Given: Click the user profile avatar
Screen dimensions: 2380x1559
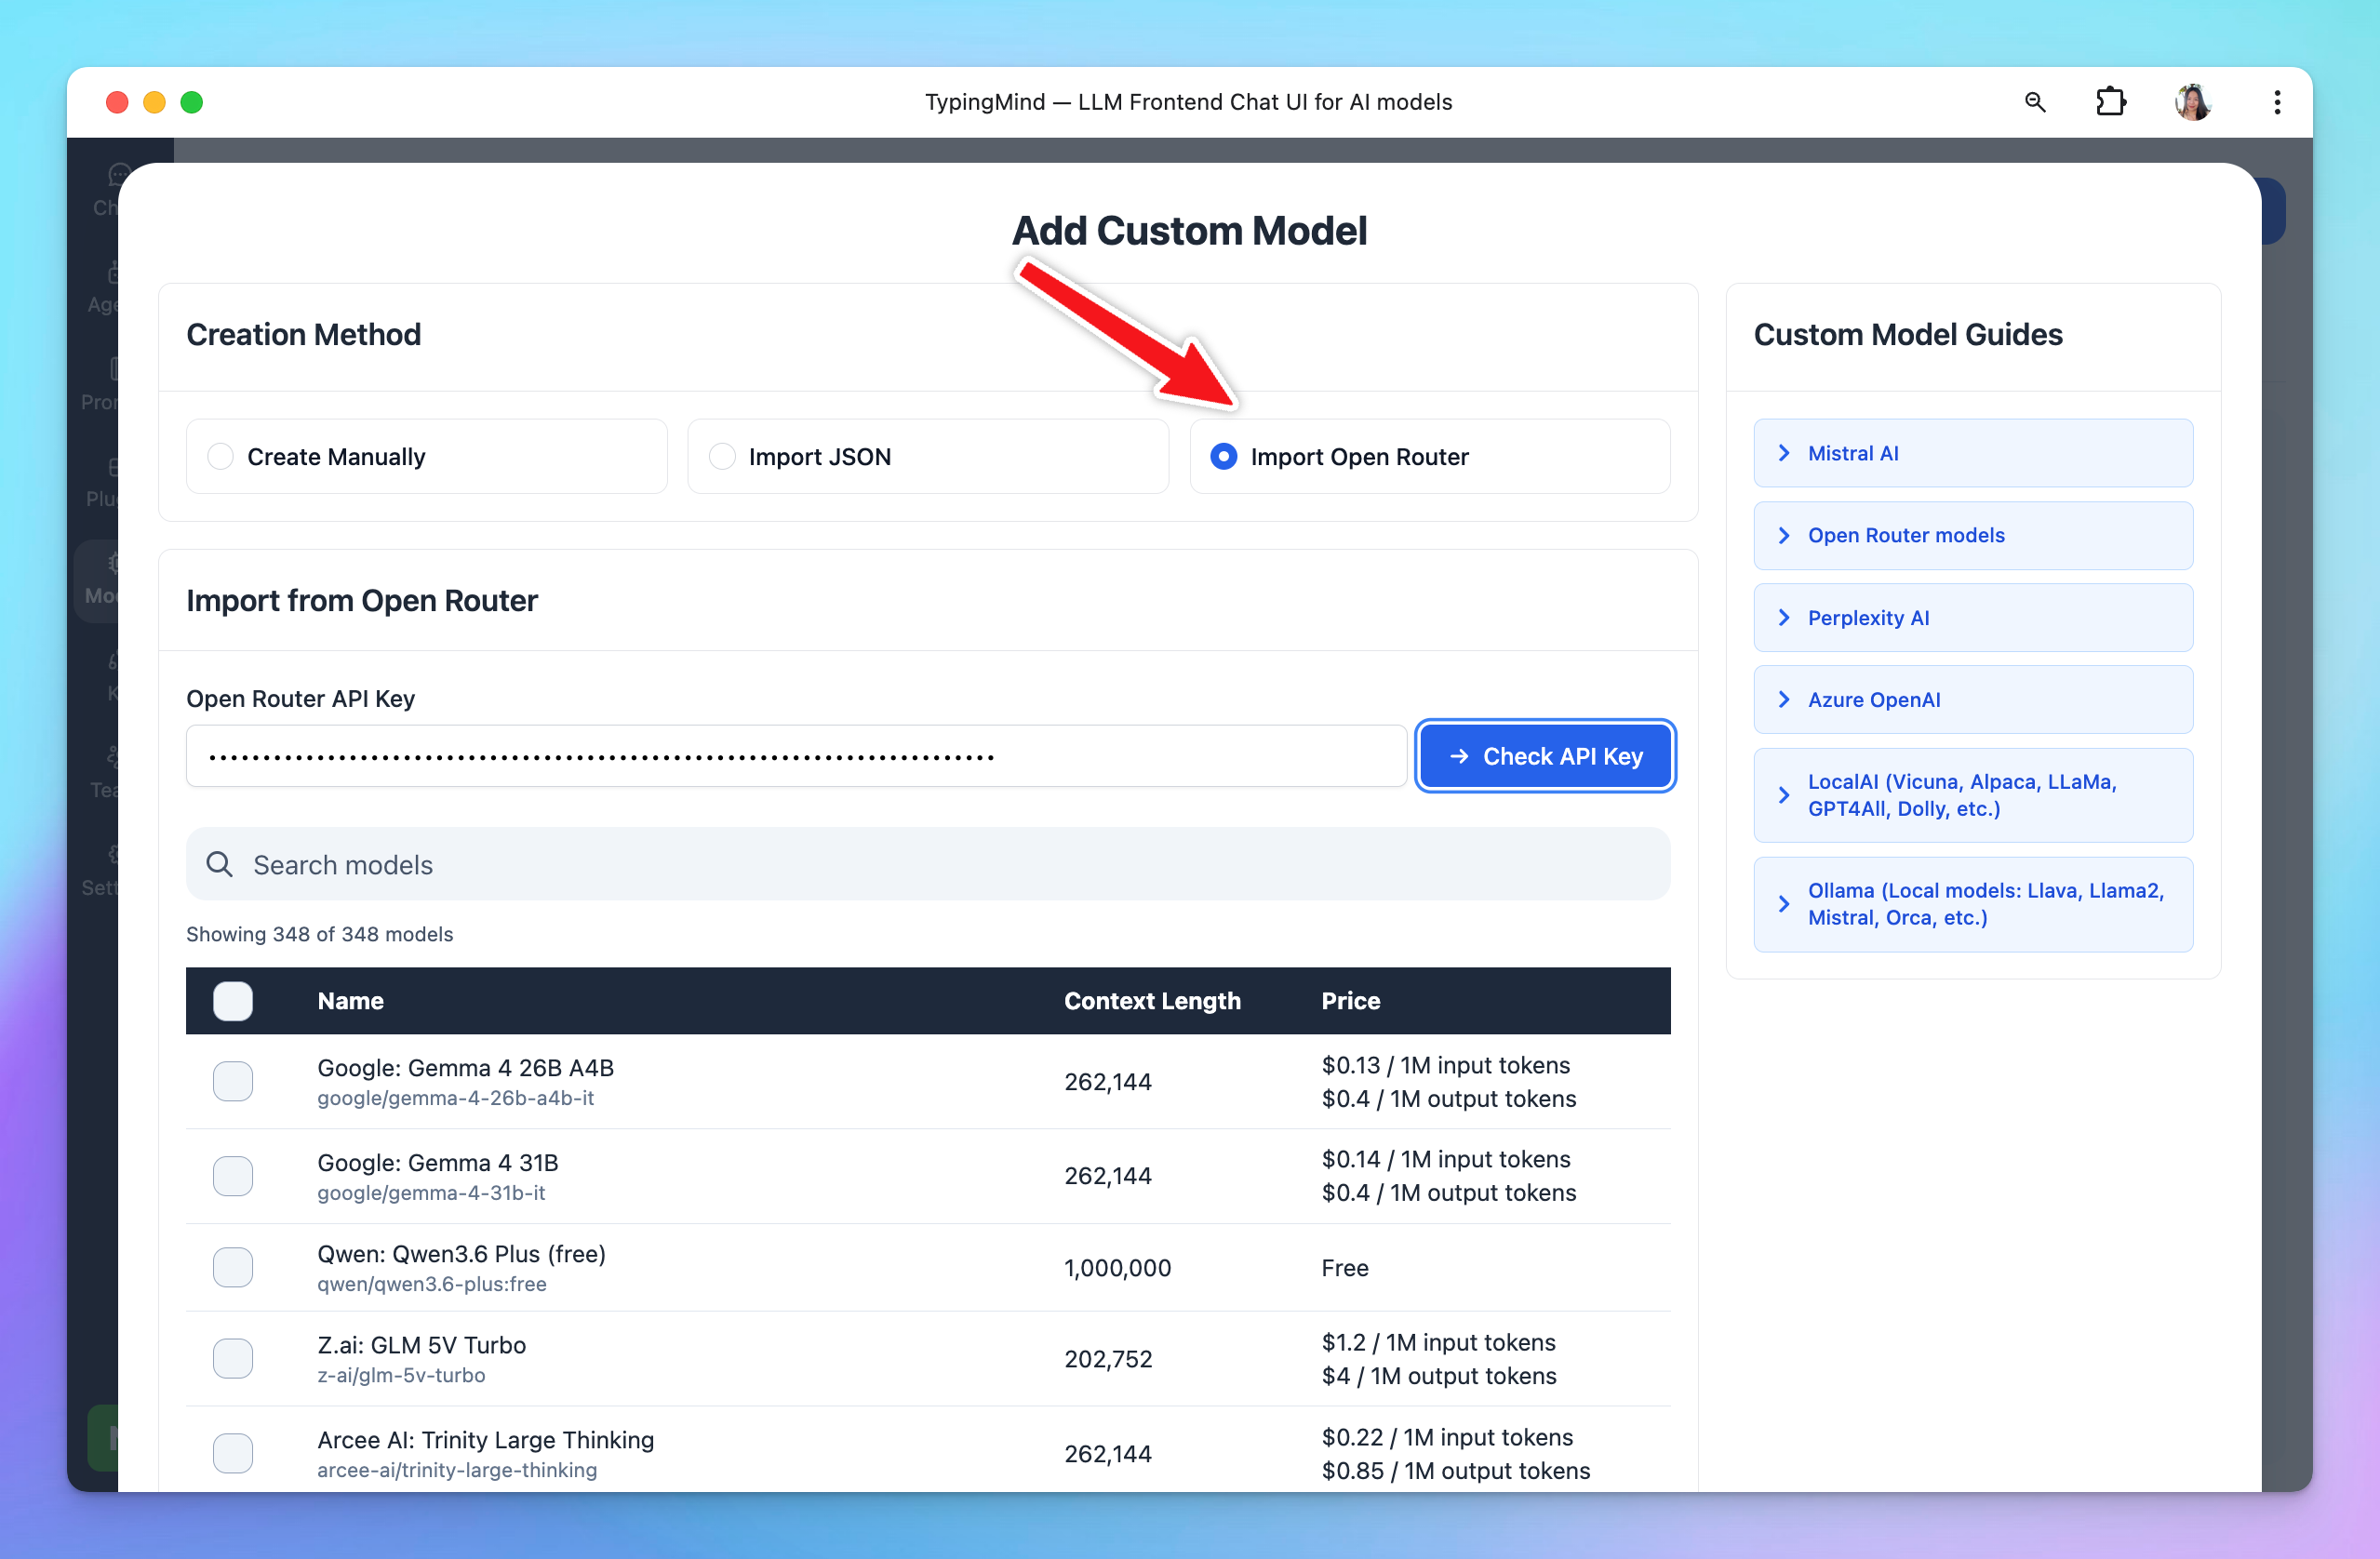Looking at the screenshot, I should pyautogui.click(x=2192, y=102).
